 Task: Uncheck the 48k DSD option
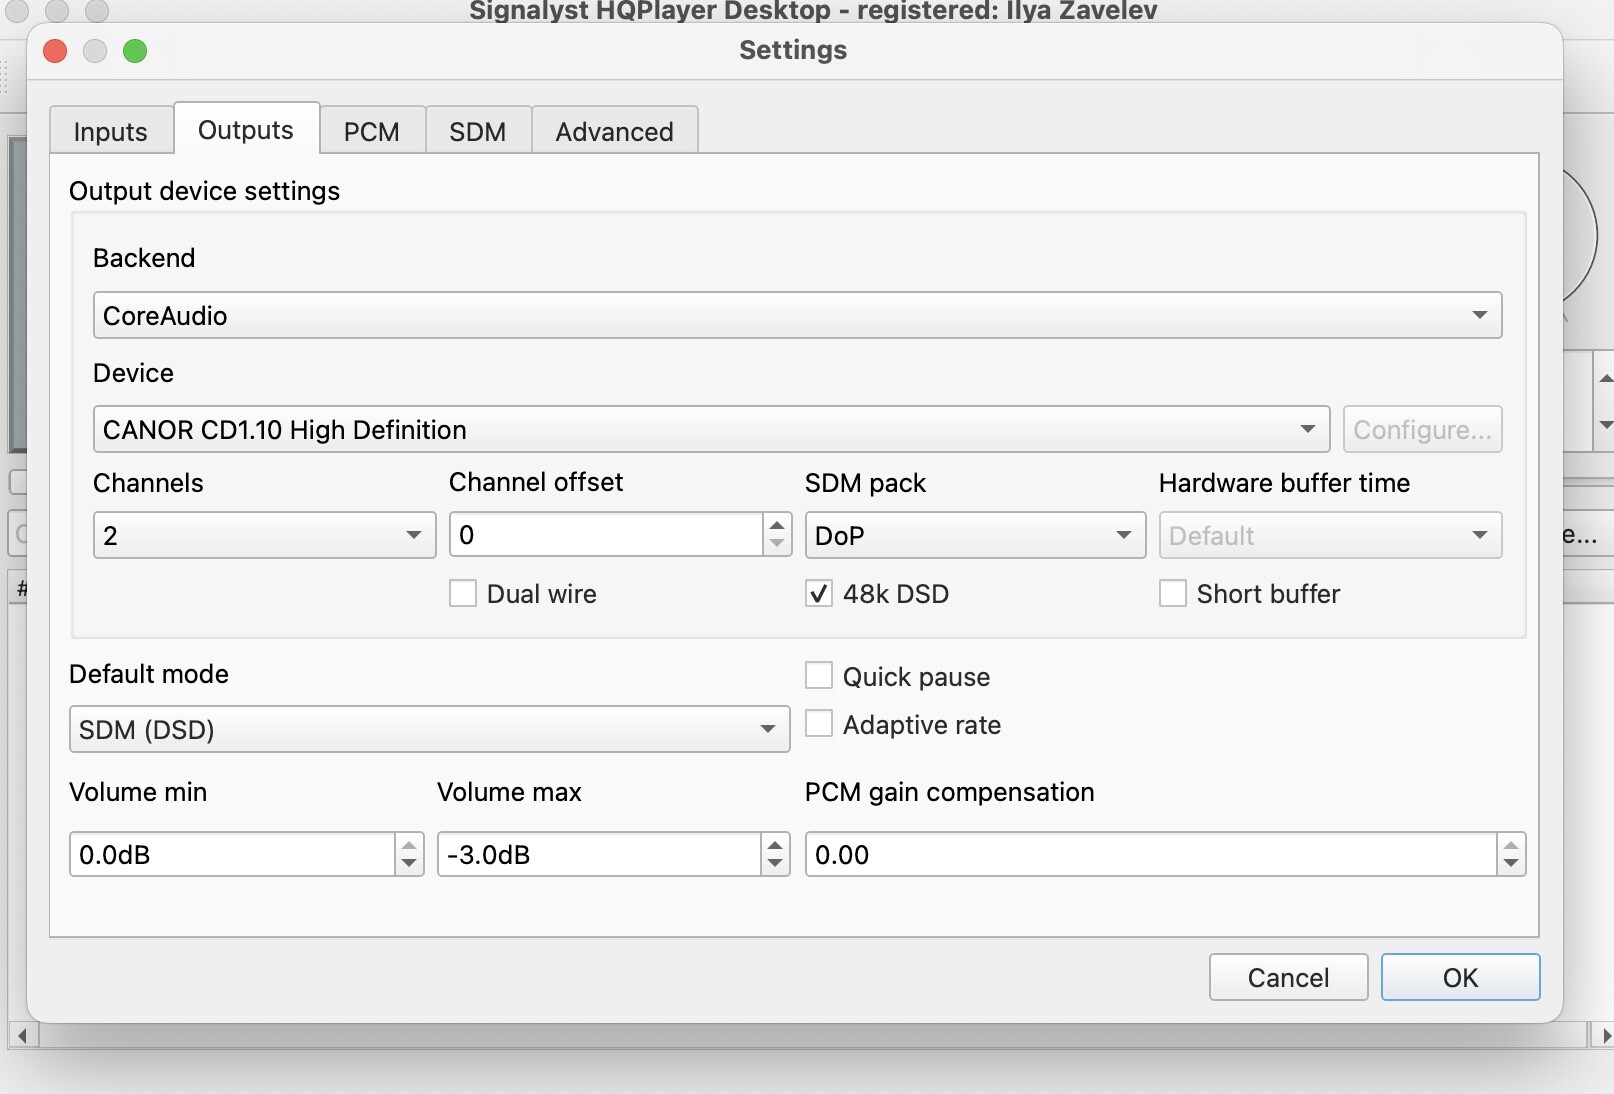click(819, 593)
